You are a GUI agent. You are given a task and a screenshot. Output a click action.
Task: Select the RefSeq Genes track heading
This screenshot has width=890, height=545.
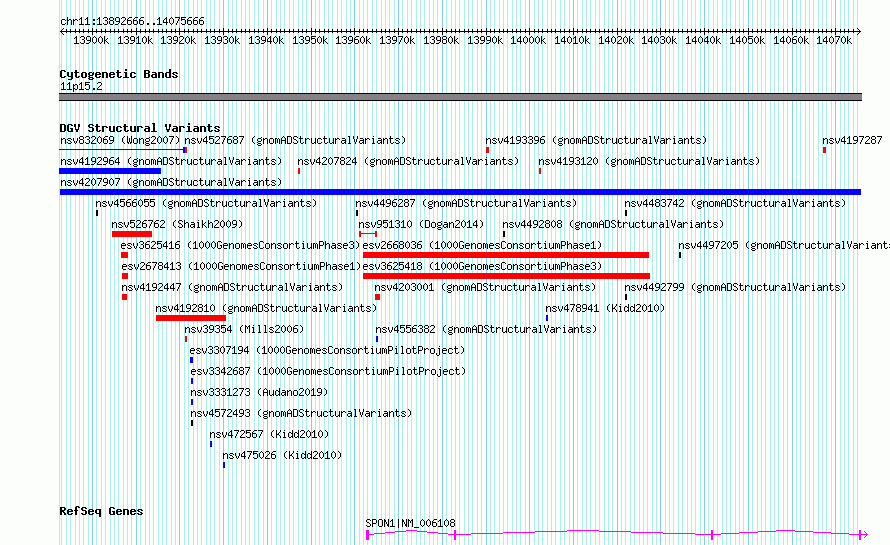point(101,511)
